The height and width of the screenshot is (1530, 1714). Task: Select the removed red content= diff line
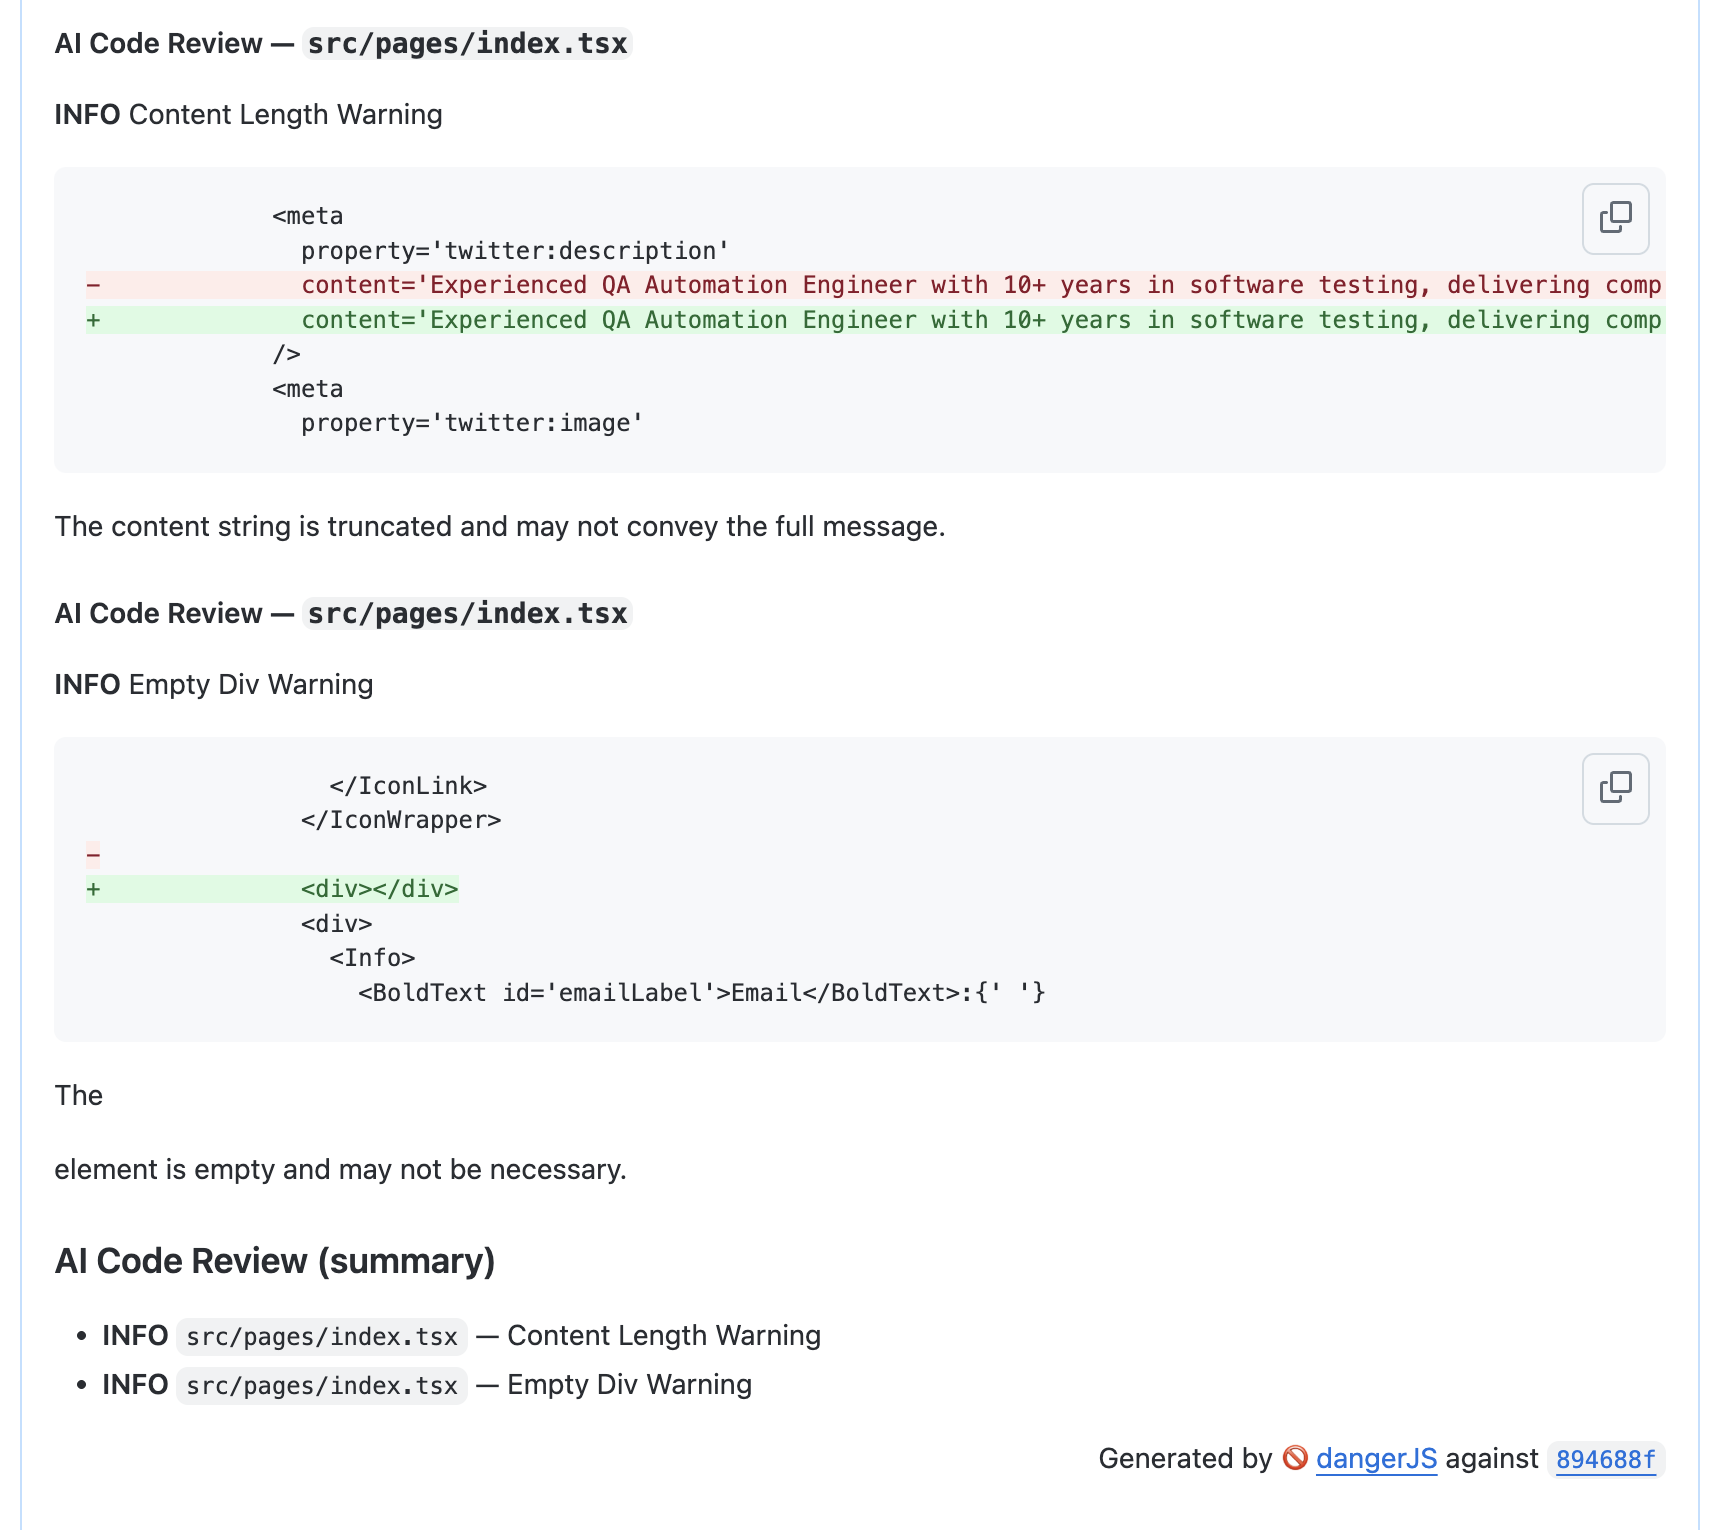(875, 285)
